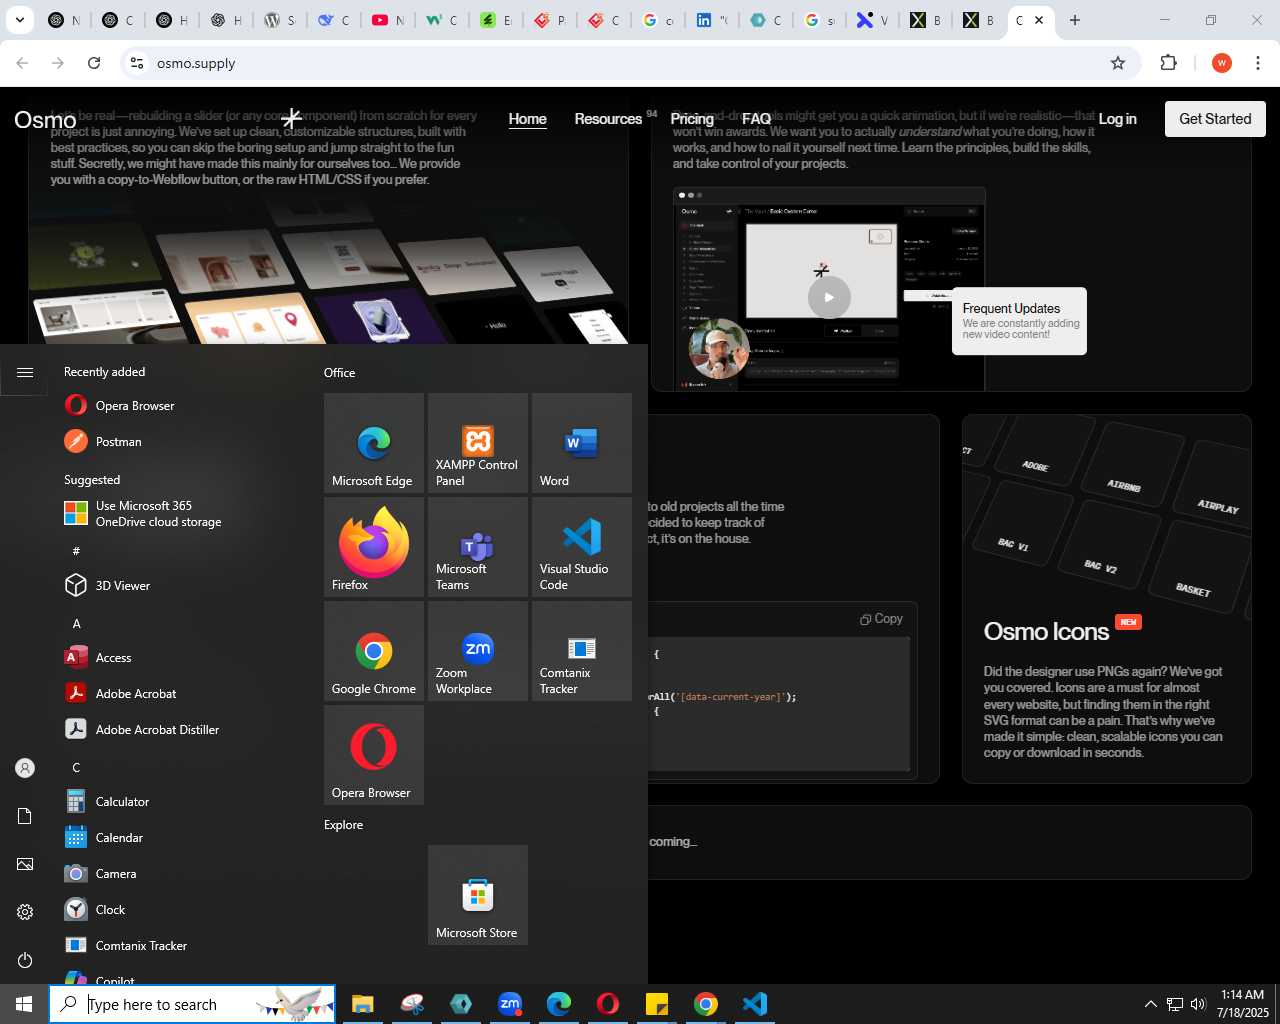
Task: Launch Comtanix Tracker from the app list
Action: [180, 946]
